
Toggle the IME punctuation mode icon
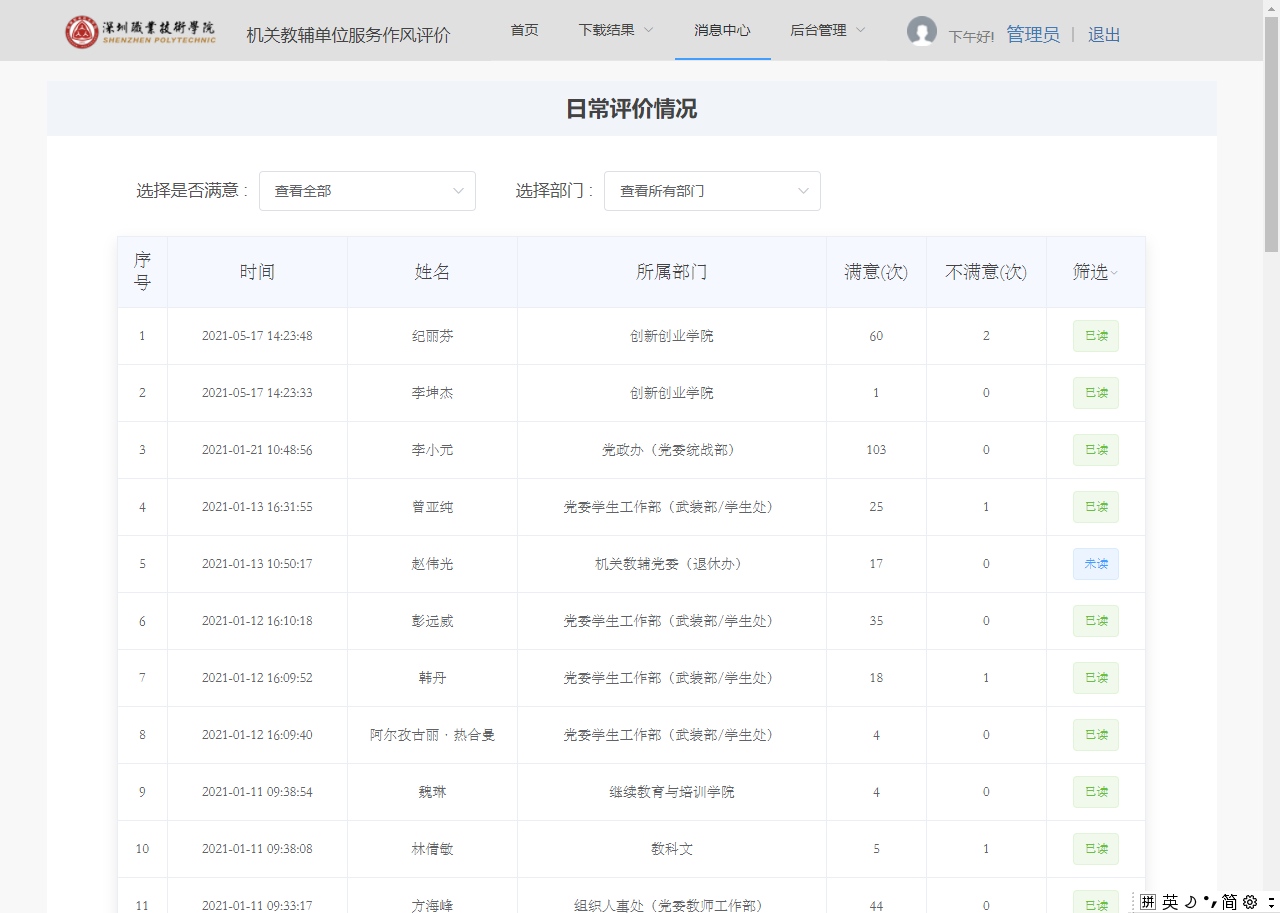click(1209, 902)
